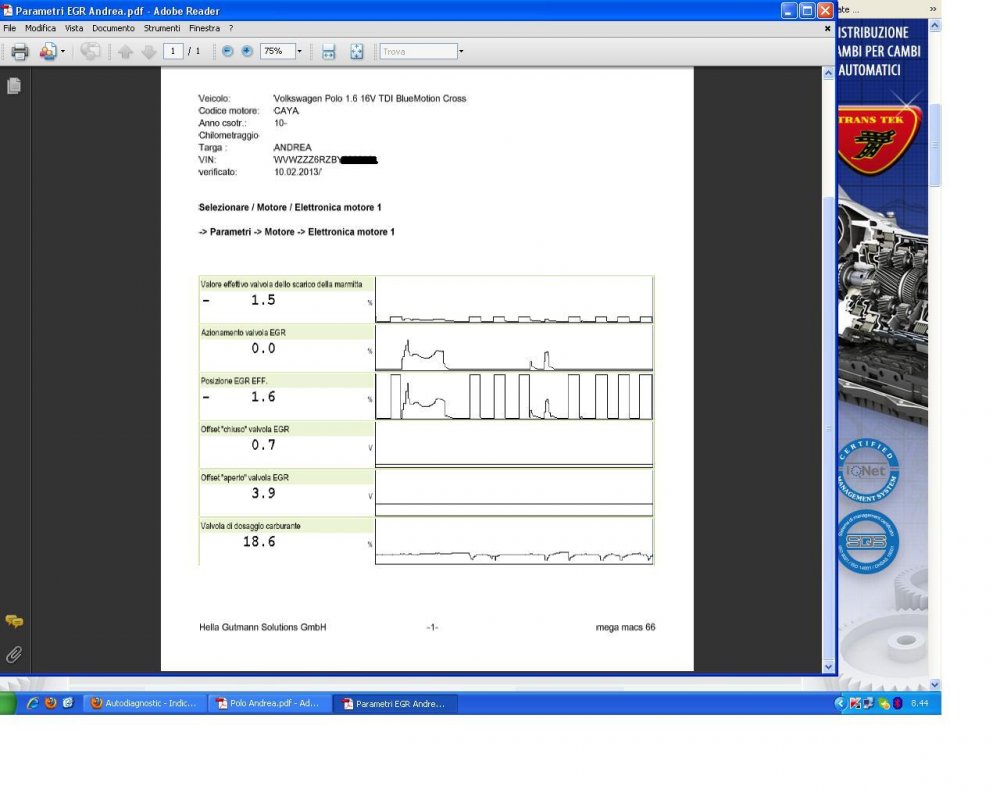
Task: Click the Attachments paperclip icon
Action: point(14,655)
